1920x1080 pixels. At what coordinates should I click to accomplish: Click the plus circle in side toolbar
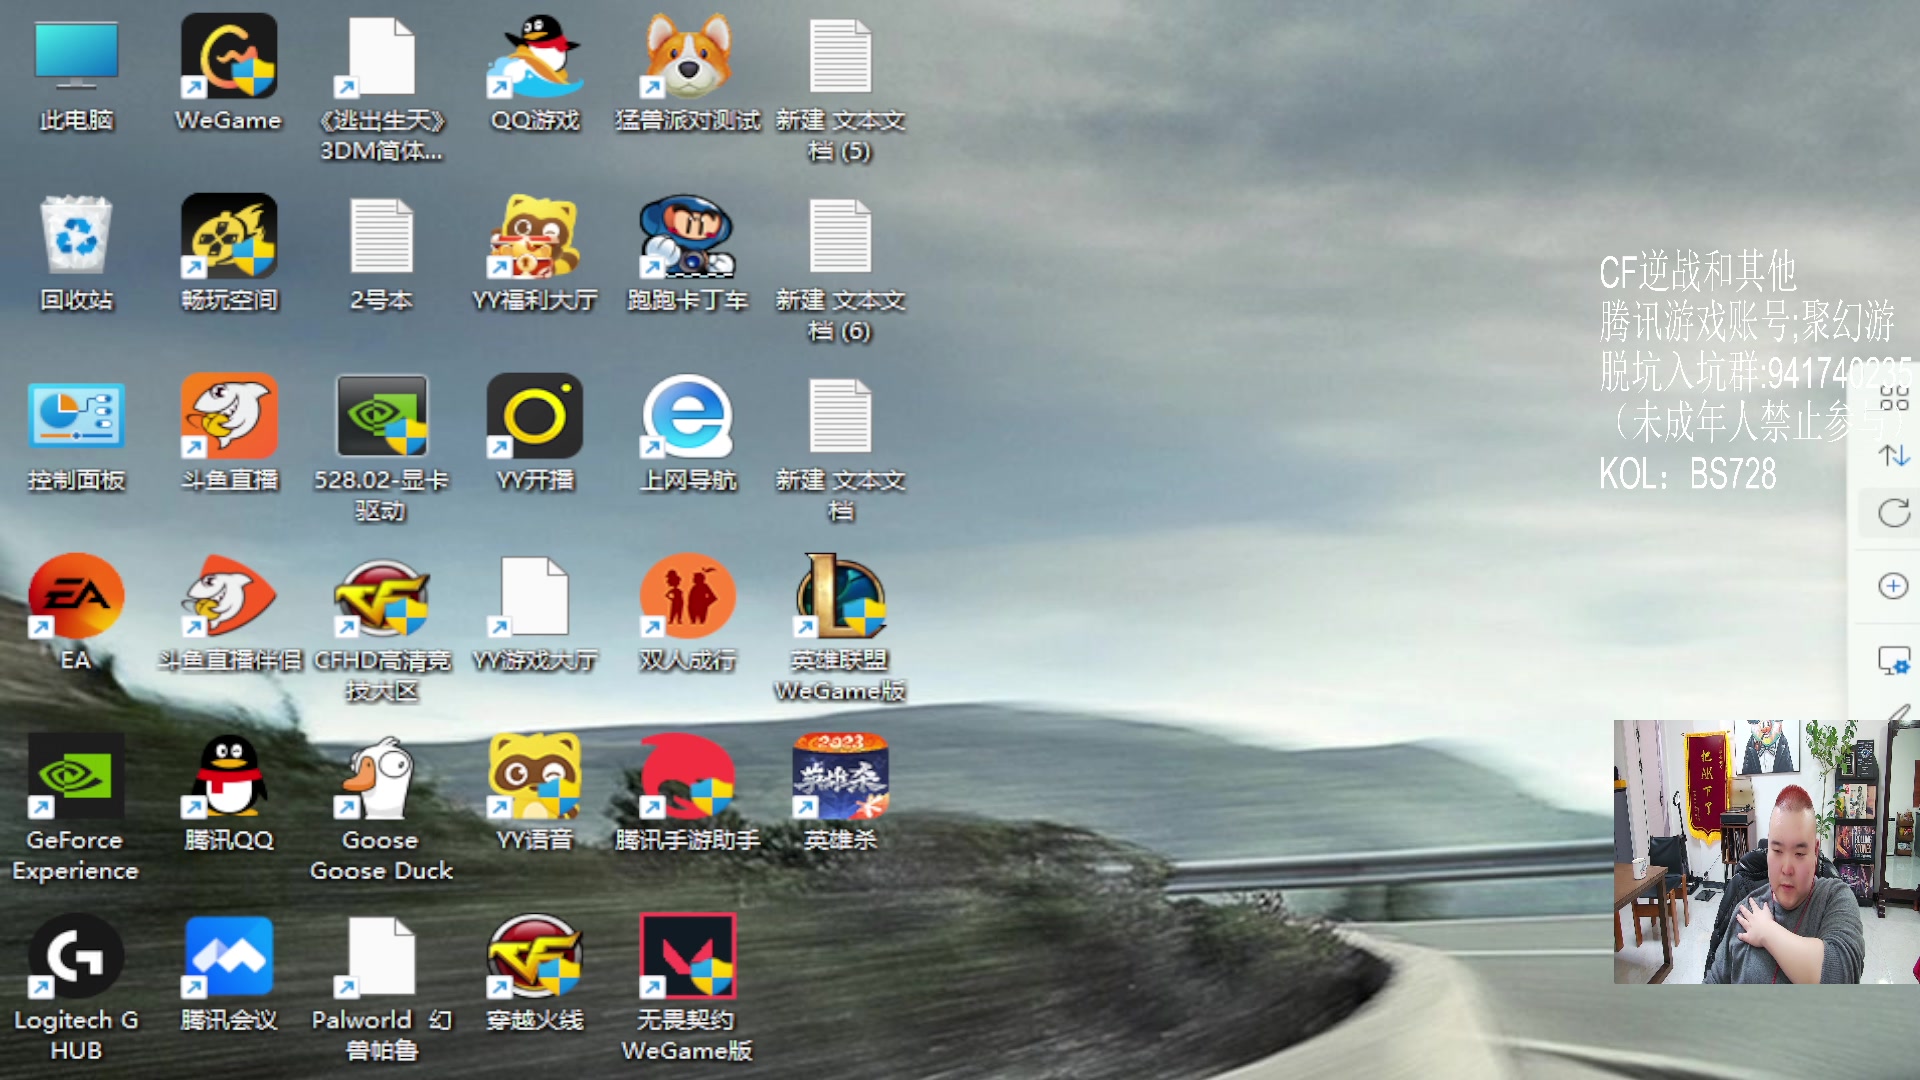1893,585
